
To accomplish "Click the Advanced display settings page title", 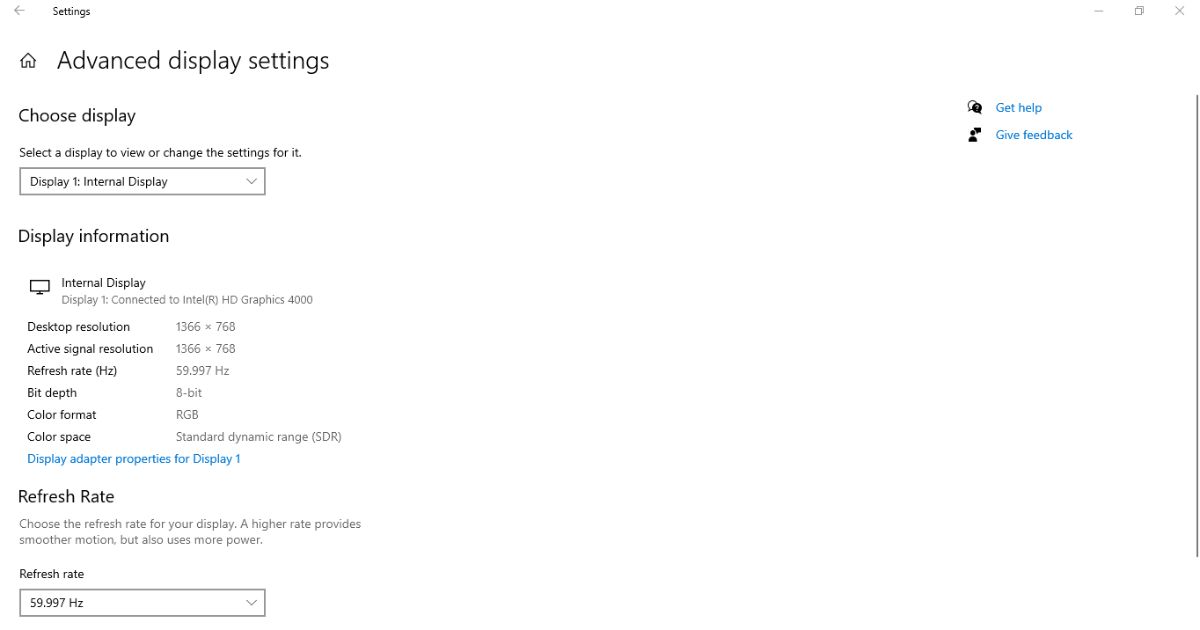I will (x=193, y=61).
